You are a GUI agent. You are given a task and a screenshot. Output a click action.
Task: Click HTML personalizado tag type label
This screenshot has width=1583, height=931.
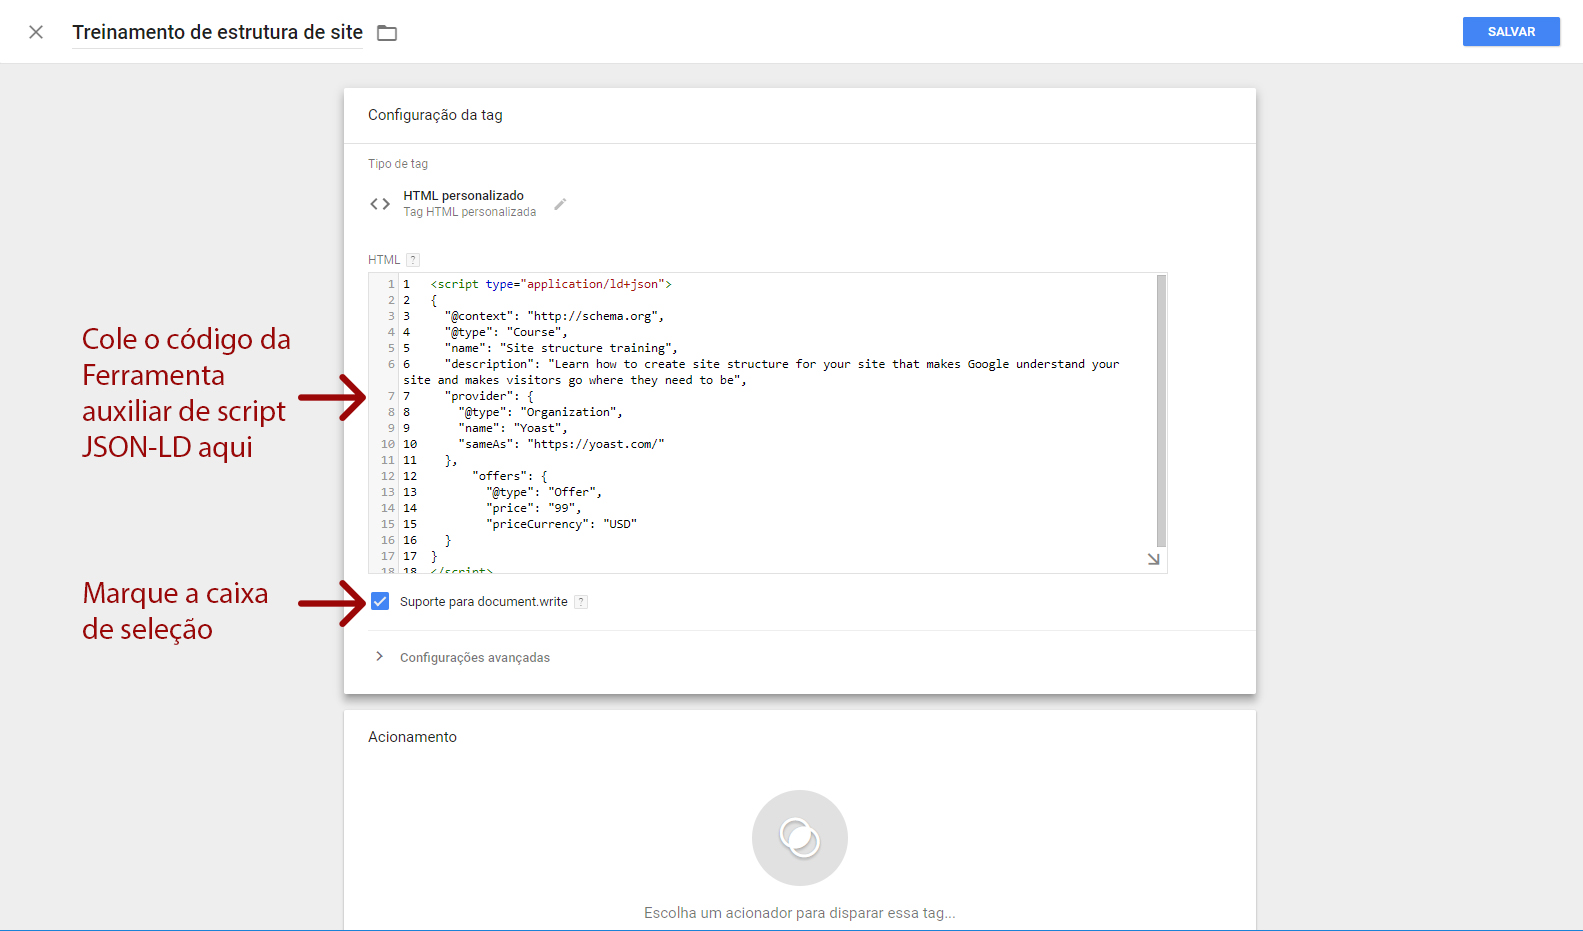(463, 196)
